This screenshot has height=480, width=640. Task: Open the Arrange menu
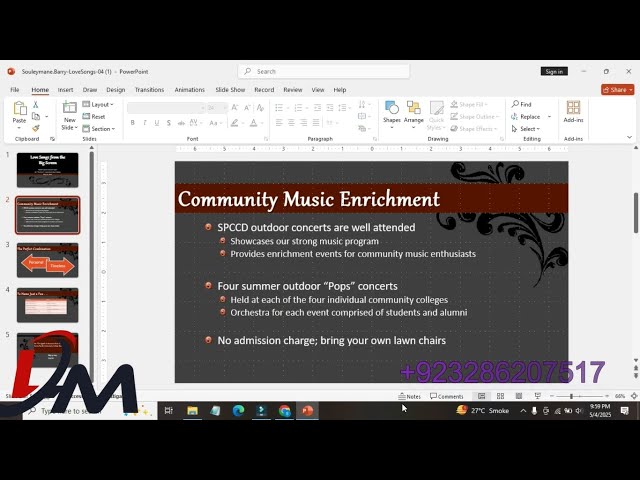click(413, 114)
